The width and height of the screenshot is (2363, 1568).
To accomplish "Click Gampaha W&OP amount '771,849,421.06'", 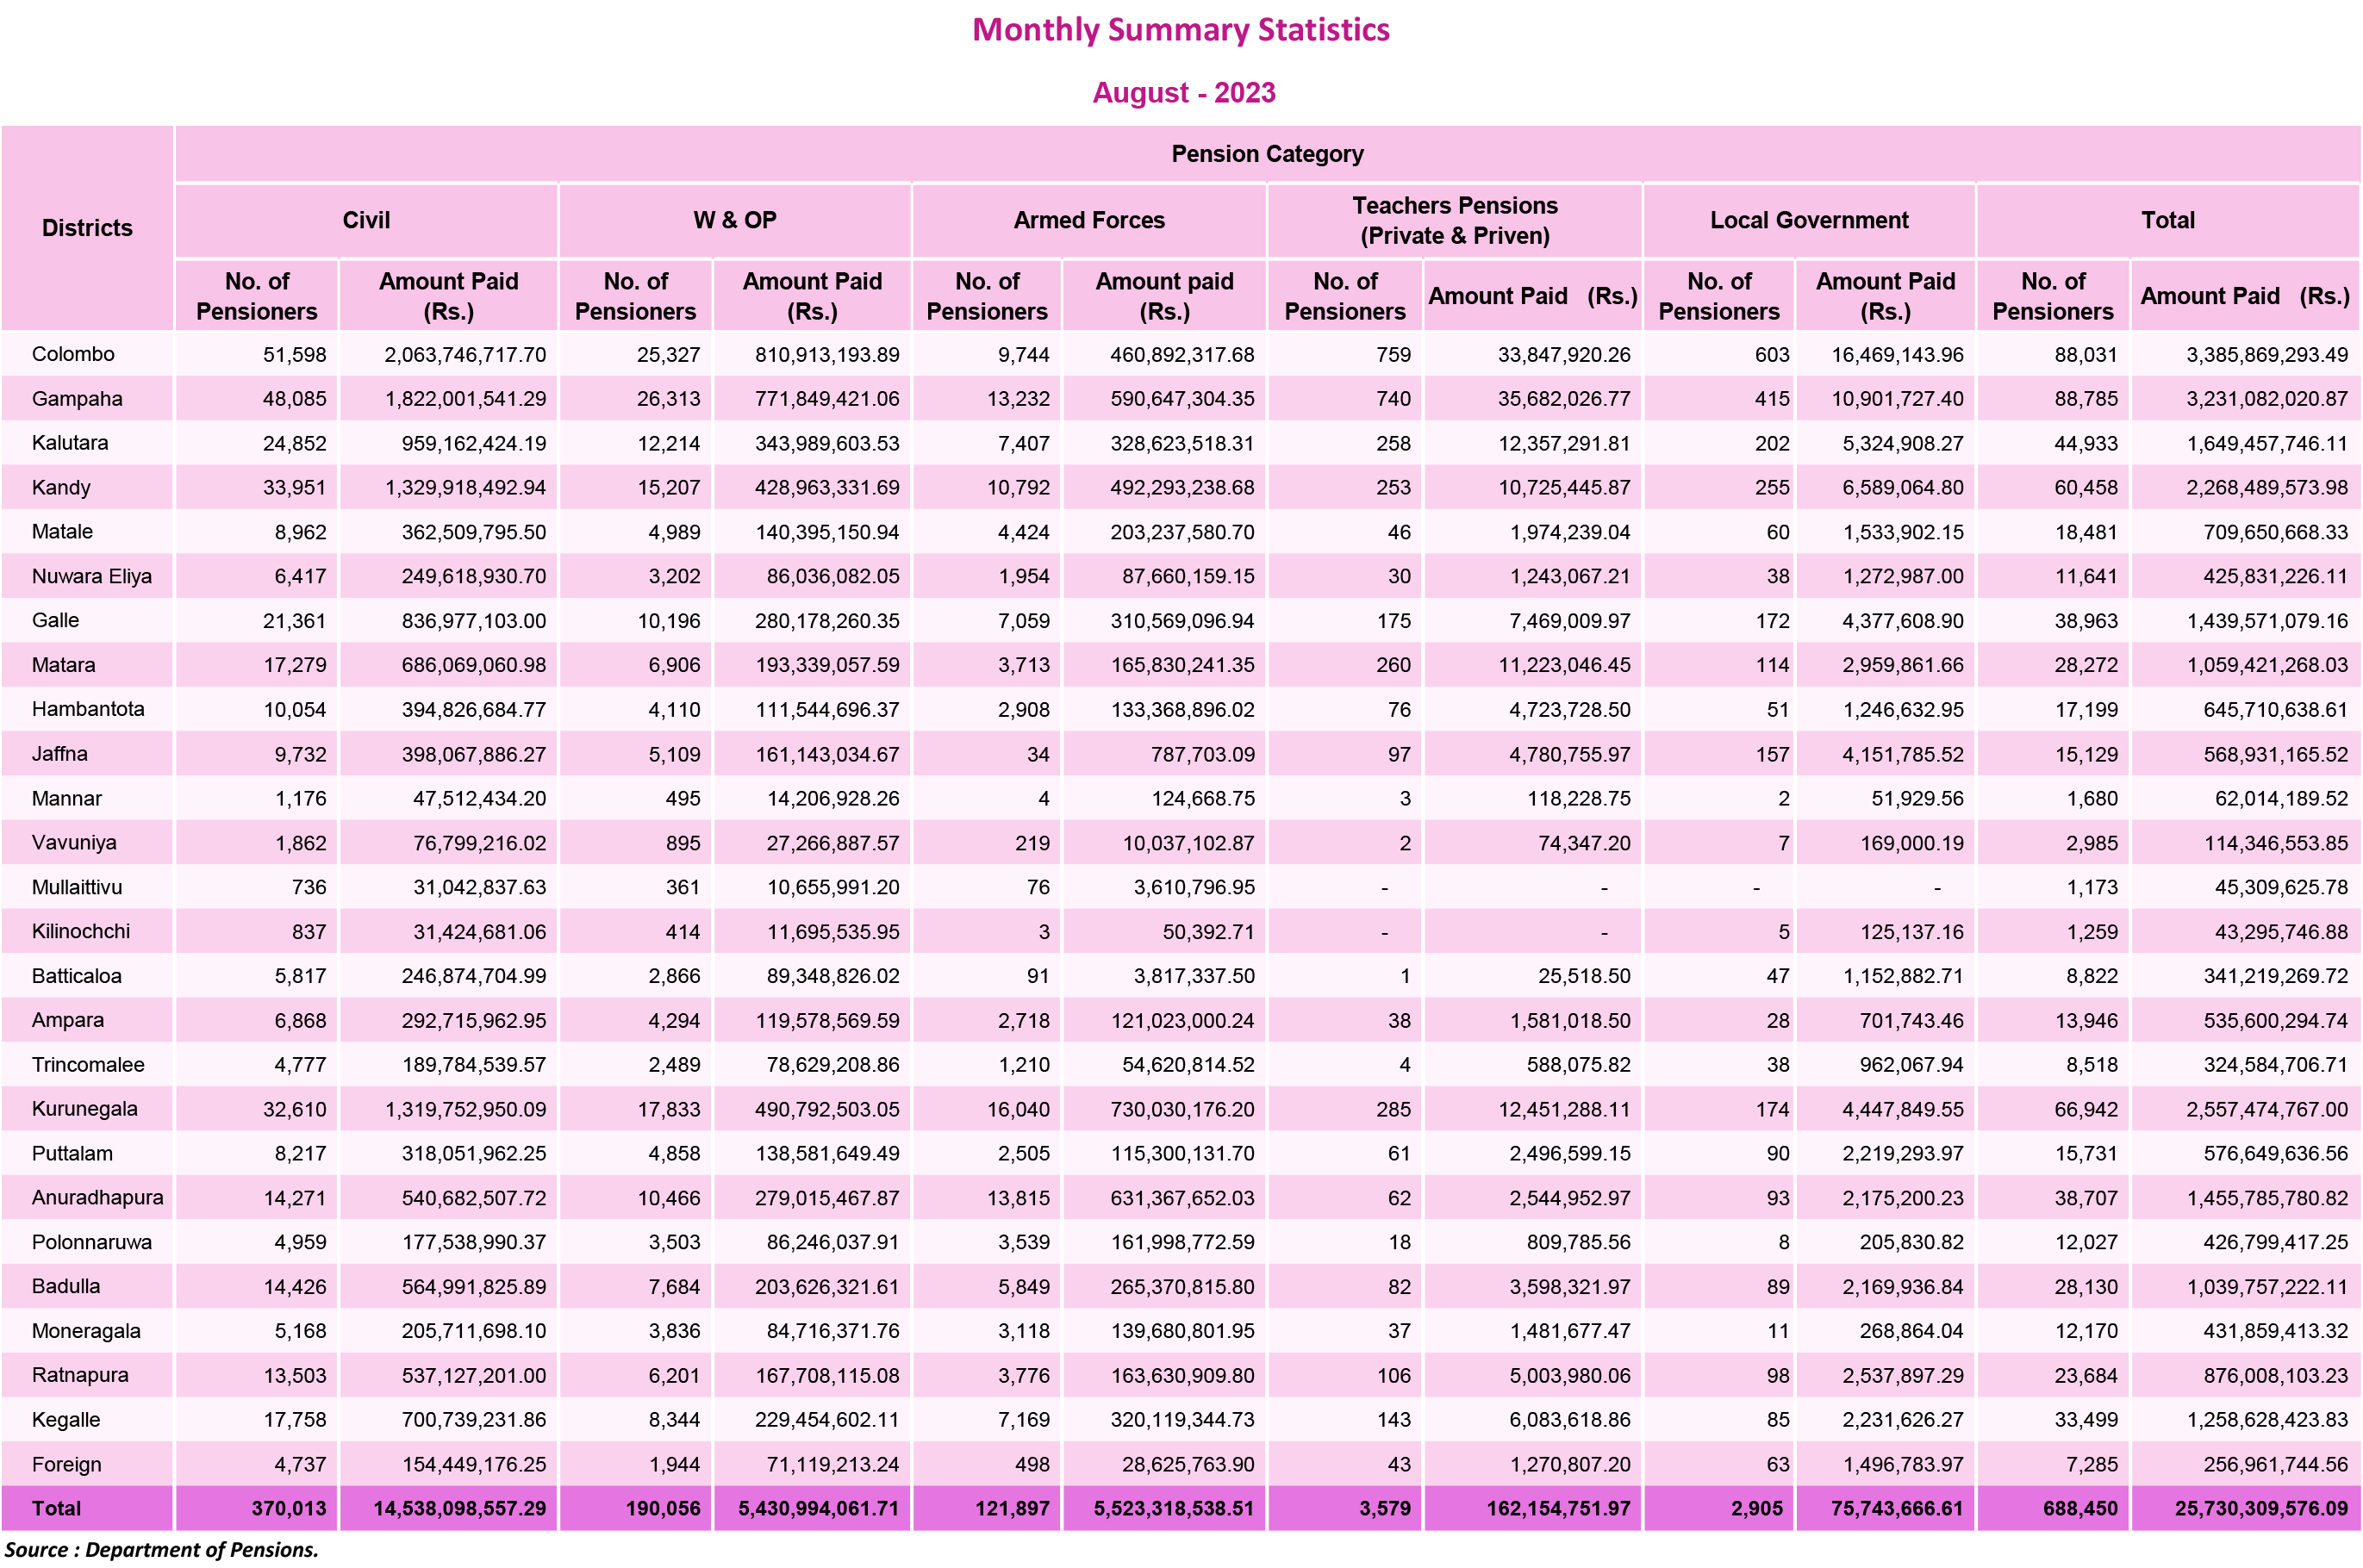I will click(x=827, y=399).
